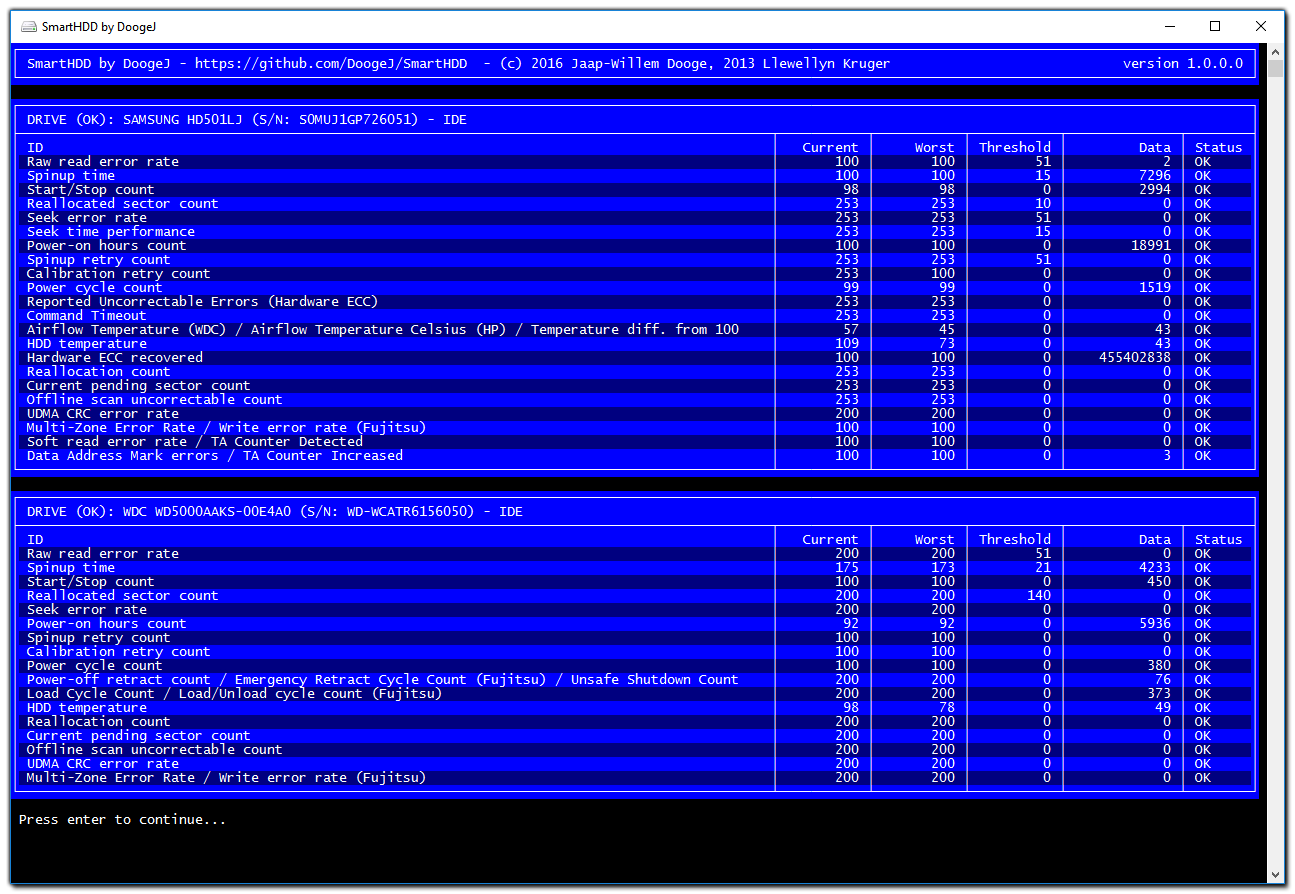Click the Status column header
Image resolution: width=1295 pixels, height=894 pixels.
(1218, 147)
